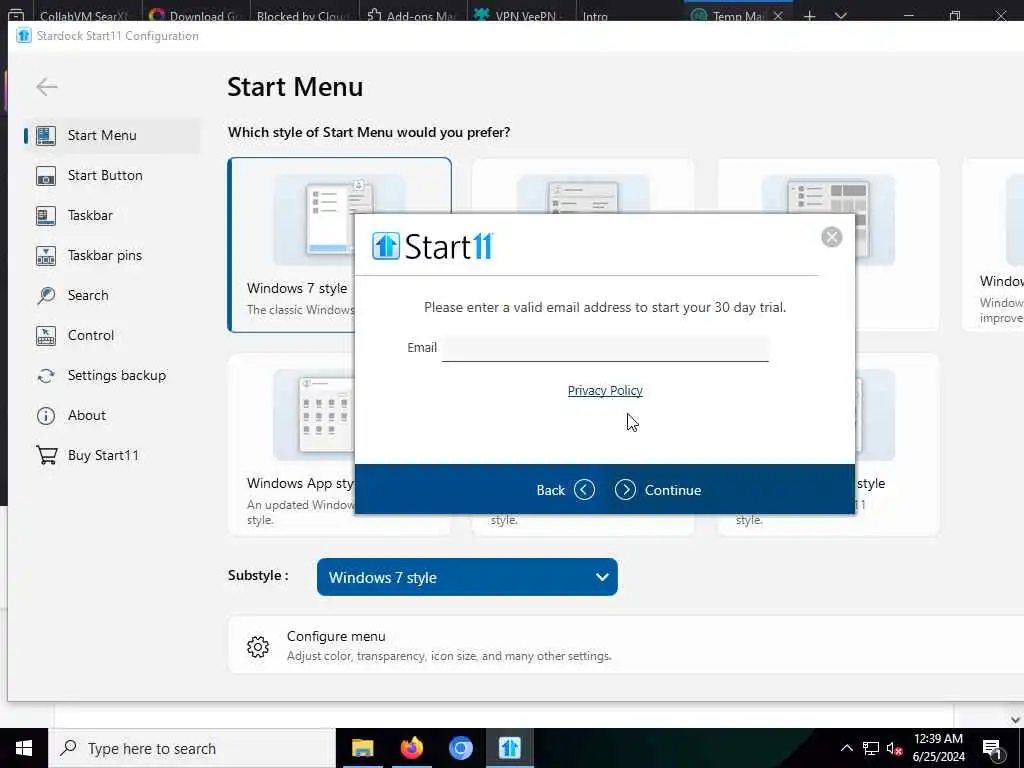The height and width of the screenshot is (768, 1024).
Task: Go back with the sidebar arrow
Action: pyautogui.click(x=47, y=86)
